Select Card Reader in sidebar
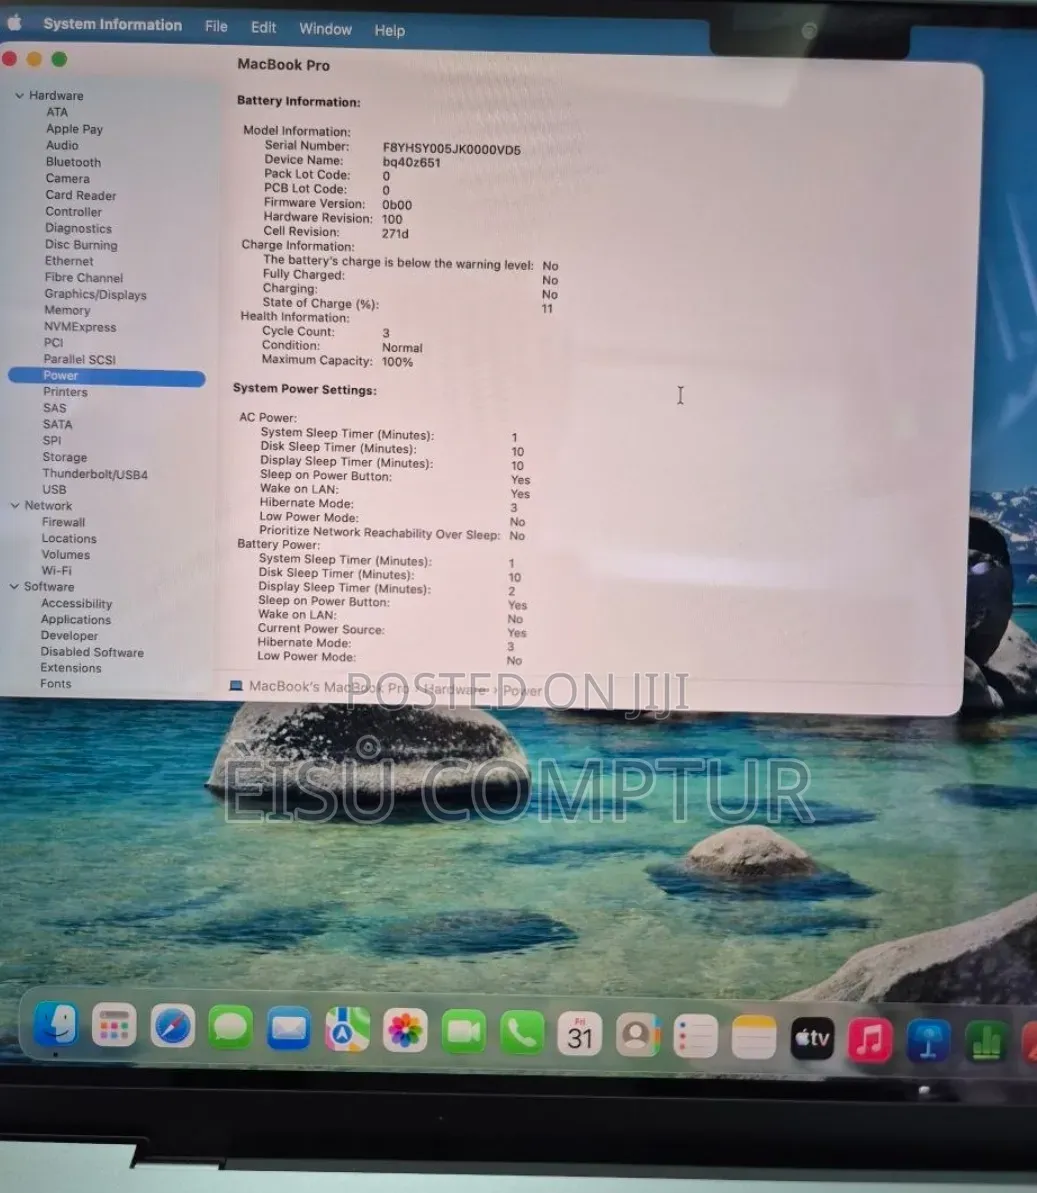Viewport: 1037px width, 1193px height. click(81, 196)
